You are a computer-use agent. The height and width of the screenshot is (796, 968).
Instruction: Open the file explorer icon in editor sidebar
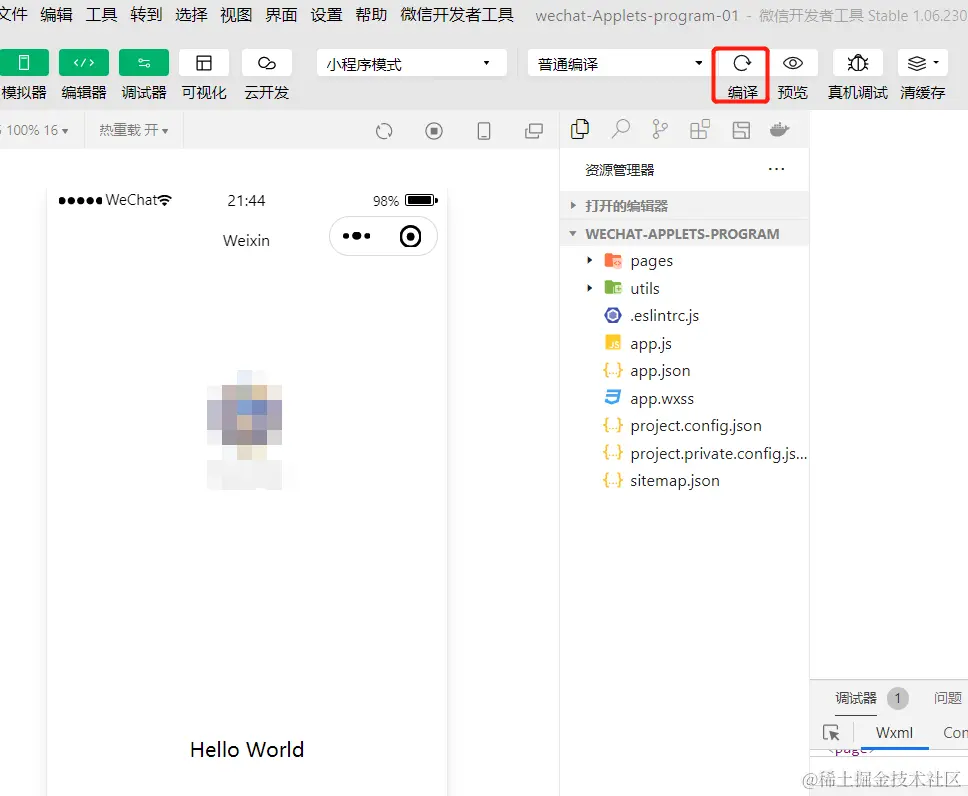point(580,130)
